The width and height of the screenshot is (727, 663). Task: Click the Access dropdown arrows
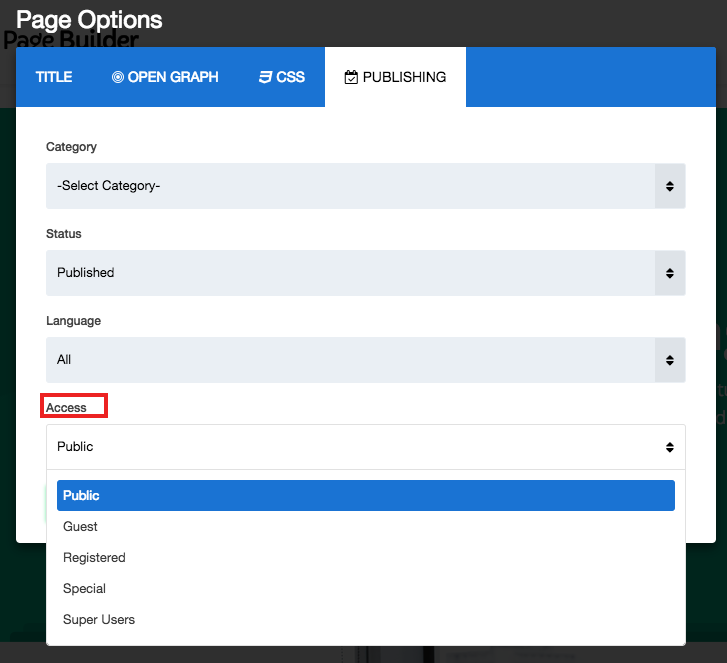(x=670, y=447)
